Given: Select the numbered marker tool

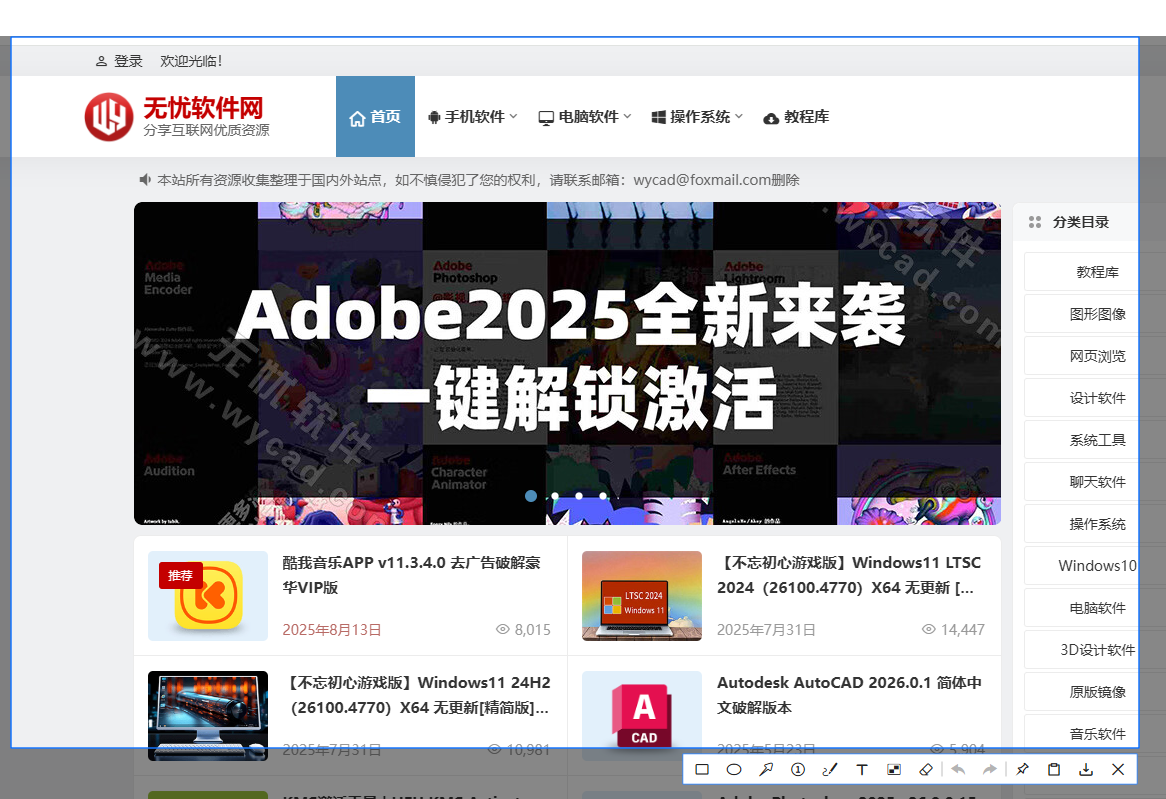Looking at the screenshot, I should pyautogui.click(x=798, y=769).
